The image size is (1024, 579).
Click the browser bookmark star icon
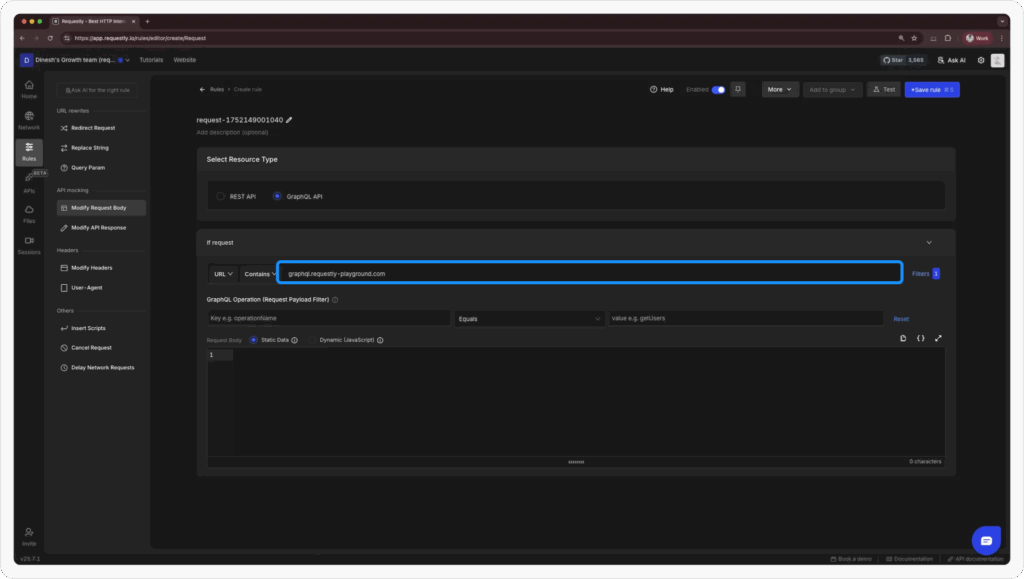[x=914, y=38]
